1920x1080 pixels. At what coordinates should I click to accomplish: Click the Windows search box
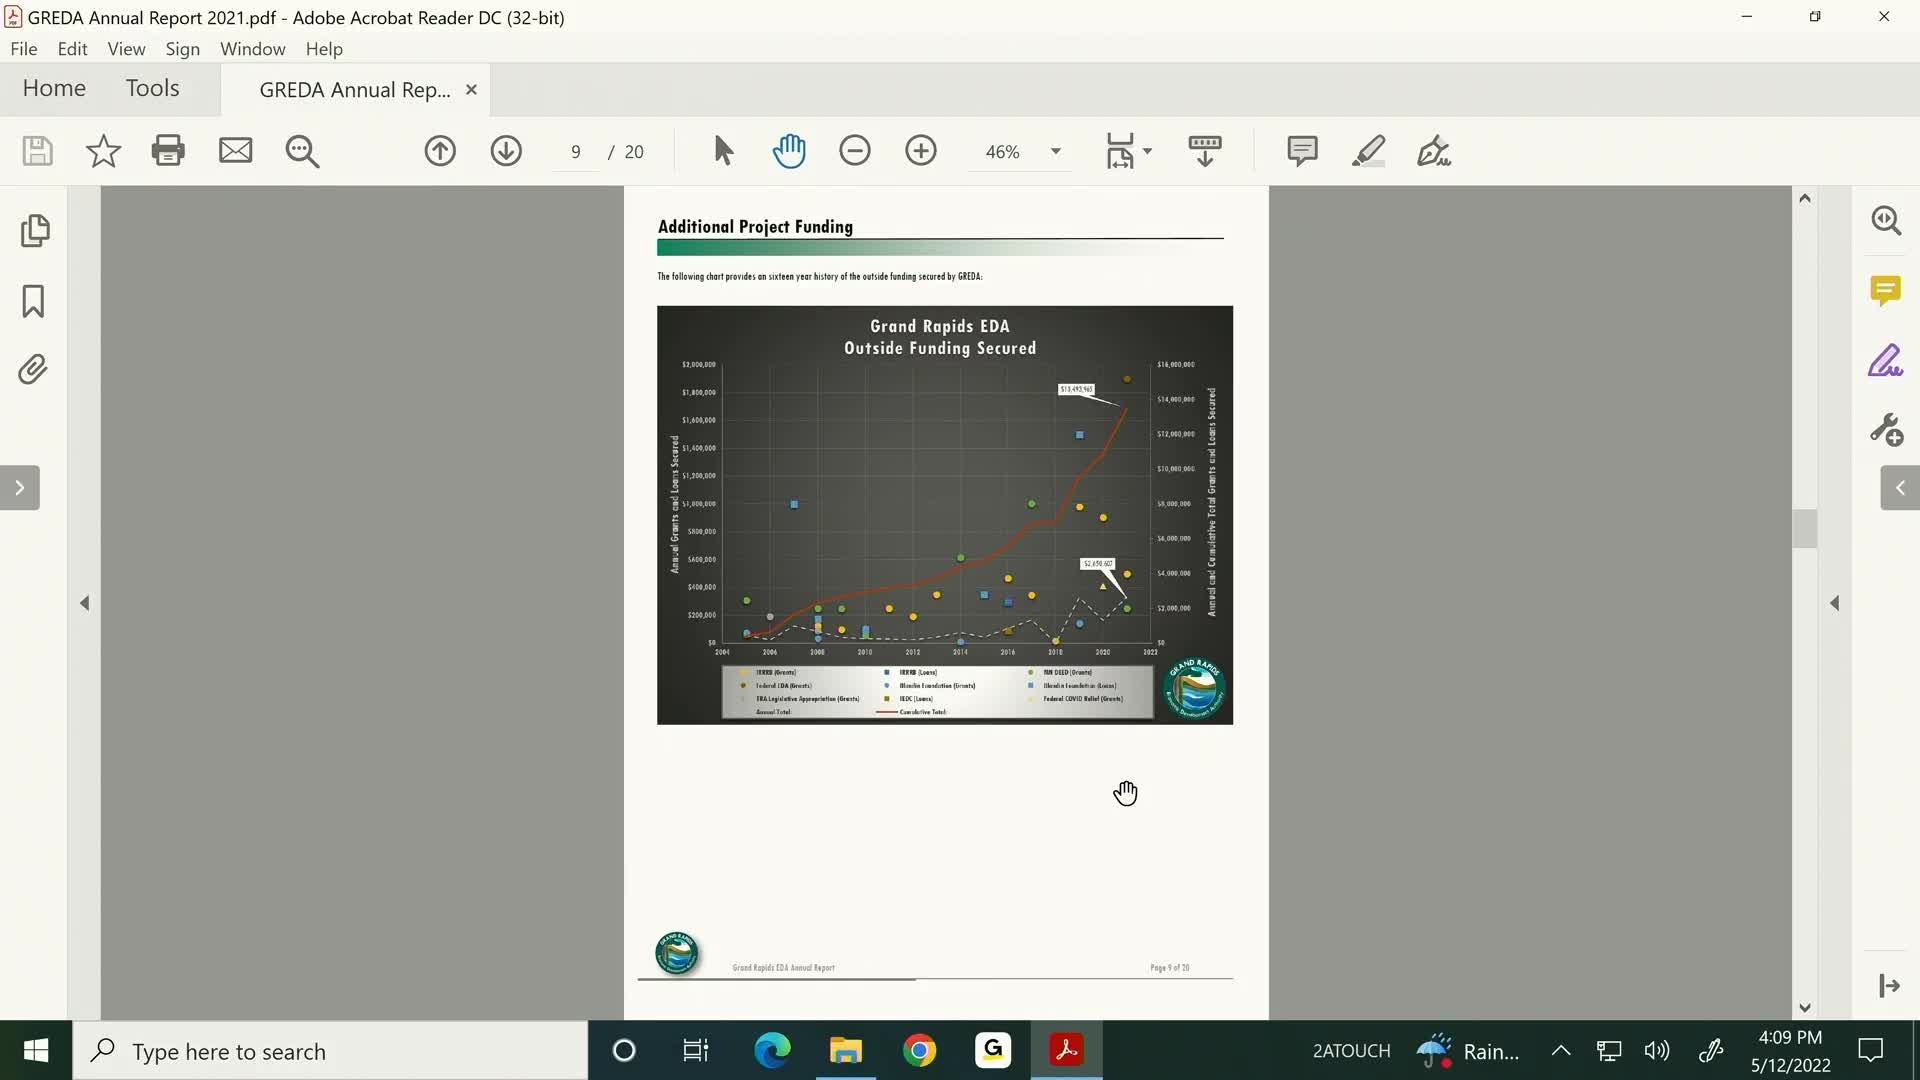330,1051
